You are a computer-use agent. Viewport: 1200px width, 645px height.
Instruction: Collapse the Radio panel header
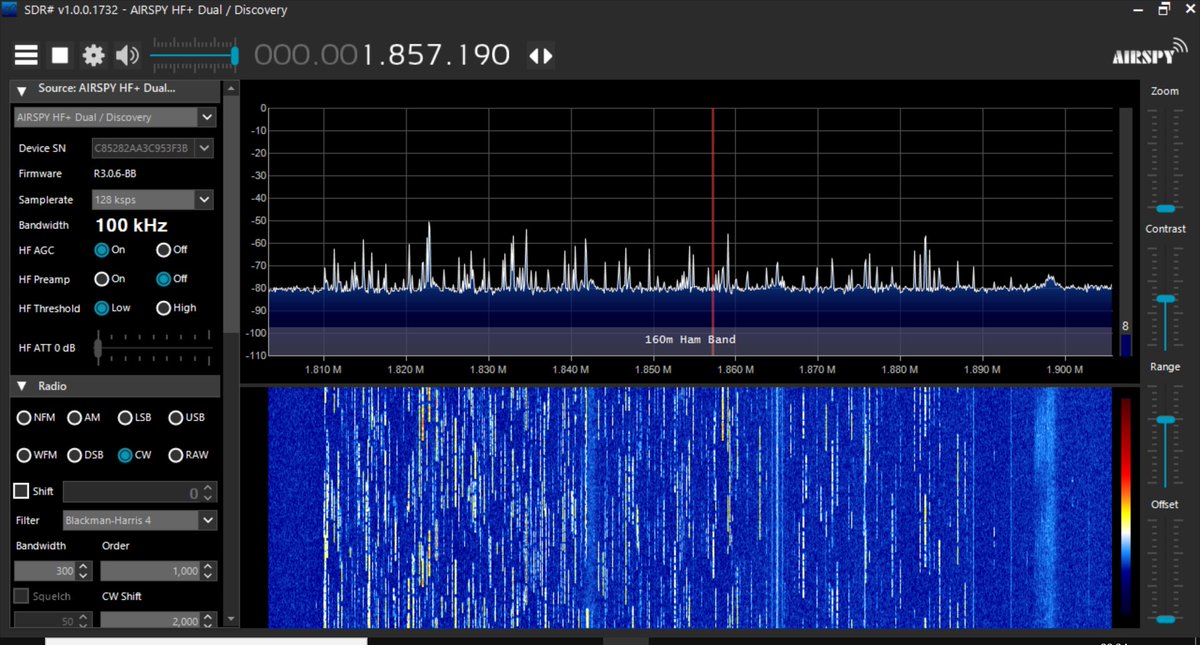(115, 386)
